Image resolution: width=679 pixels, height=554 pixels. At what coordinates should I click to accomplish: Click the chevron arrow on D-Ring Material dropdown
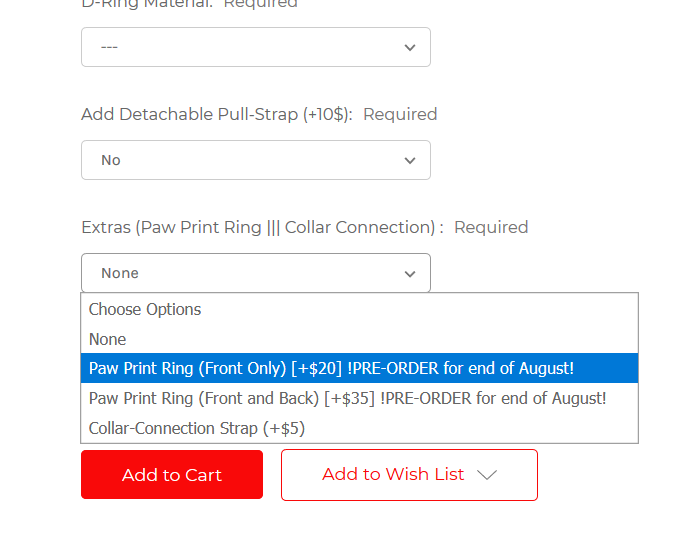click(x=410, y=48)
